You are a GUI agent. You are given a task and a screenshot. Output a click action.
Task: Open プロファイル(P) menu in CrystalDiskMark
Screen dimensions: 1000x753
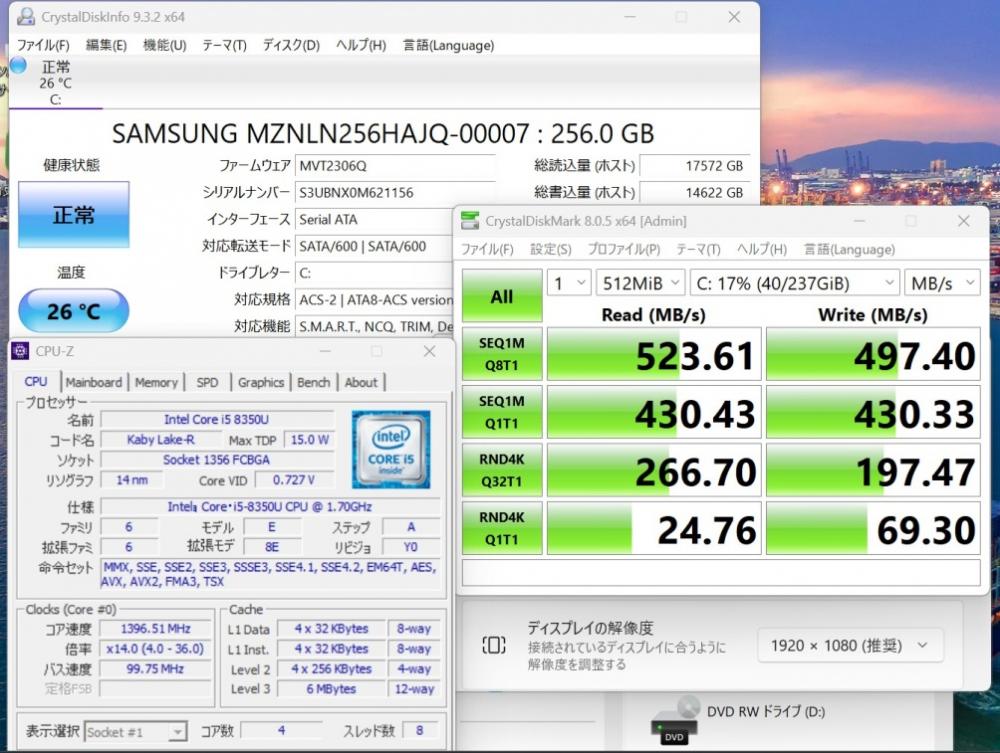[x=624, y=249]
